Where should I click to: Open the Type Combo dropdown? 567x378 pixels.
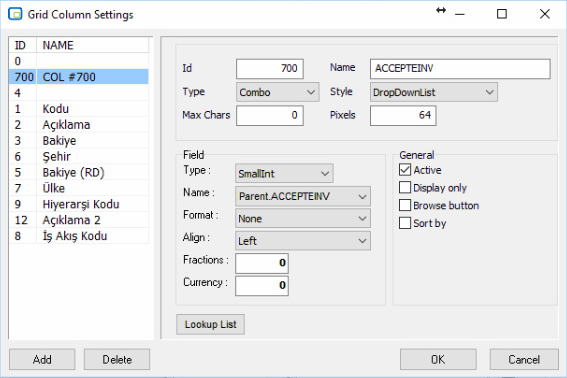277,92
